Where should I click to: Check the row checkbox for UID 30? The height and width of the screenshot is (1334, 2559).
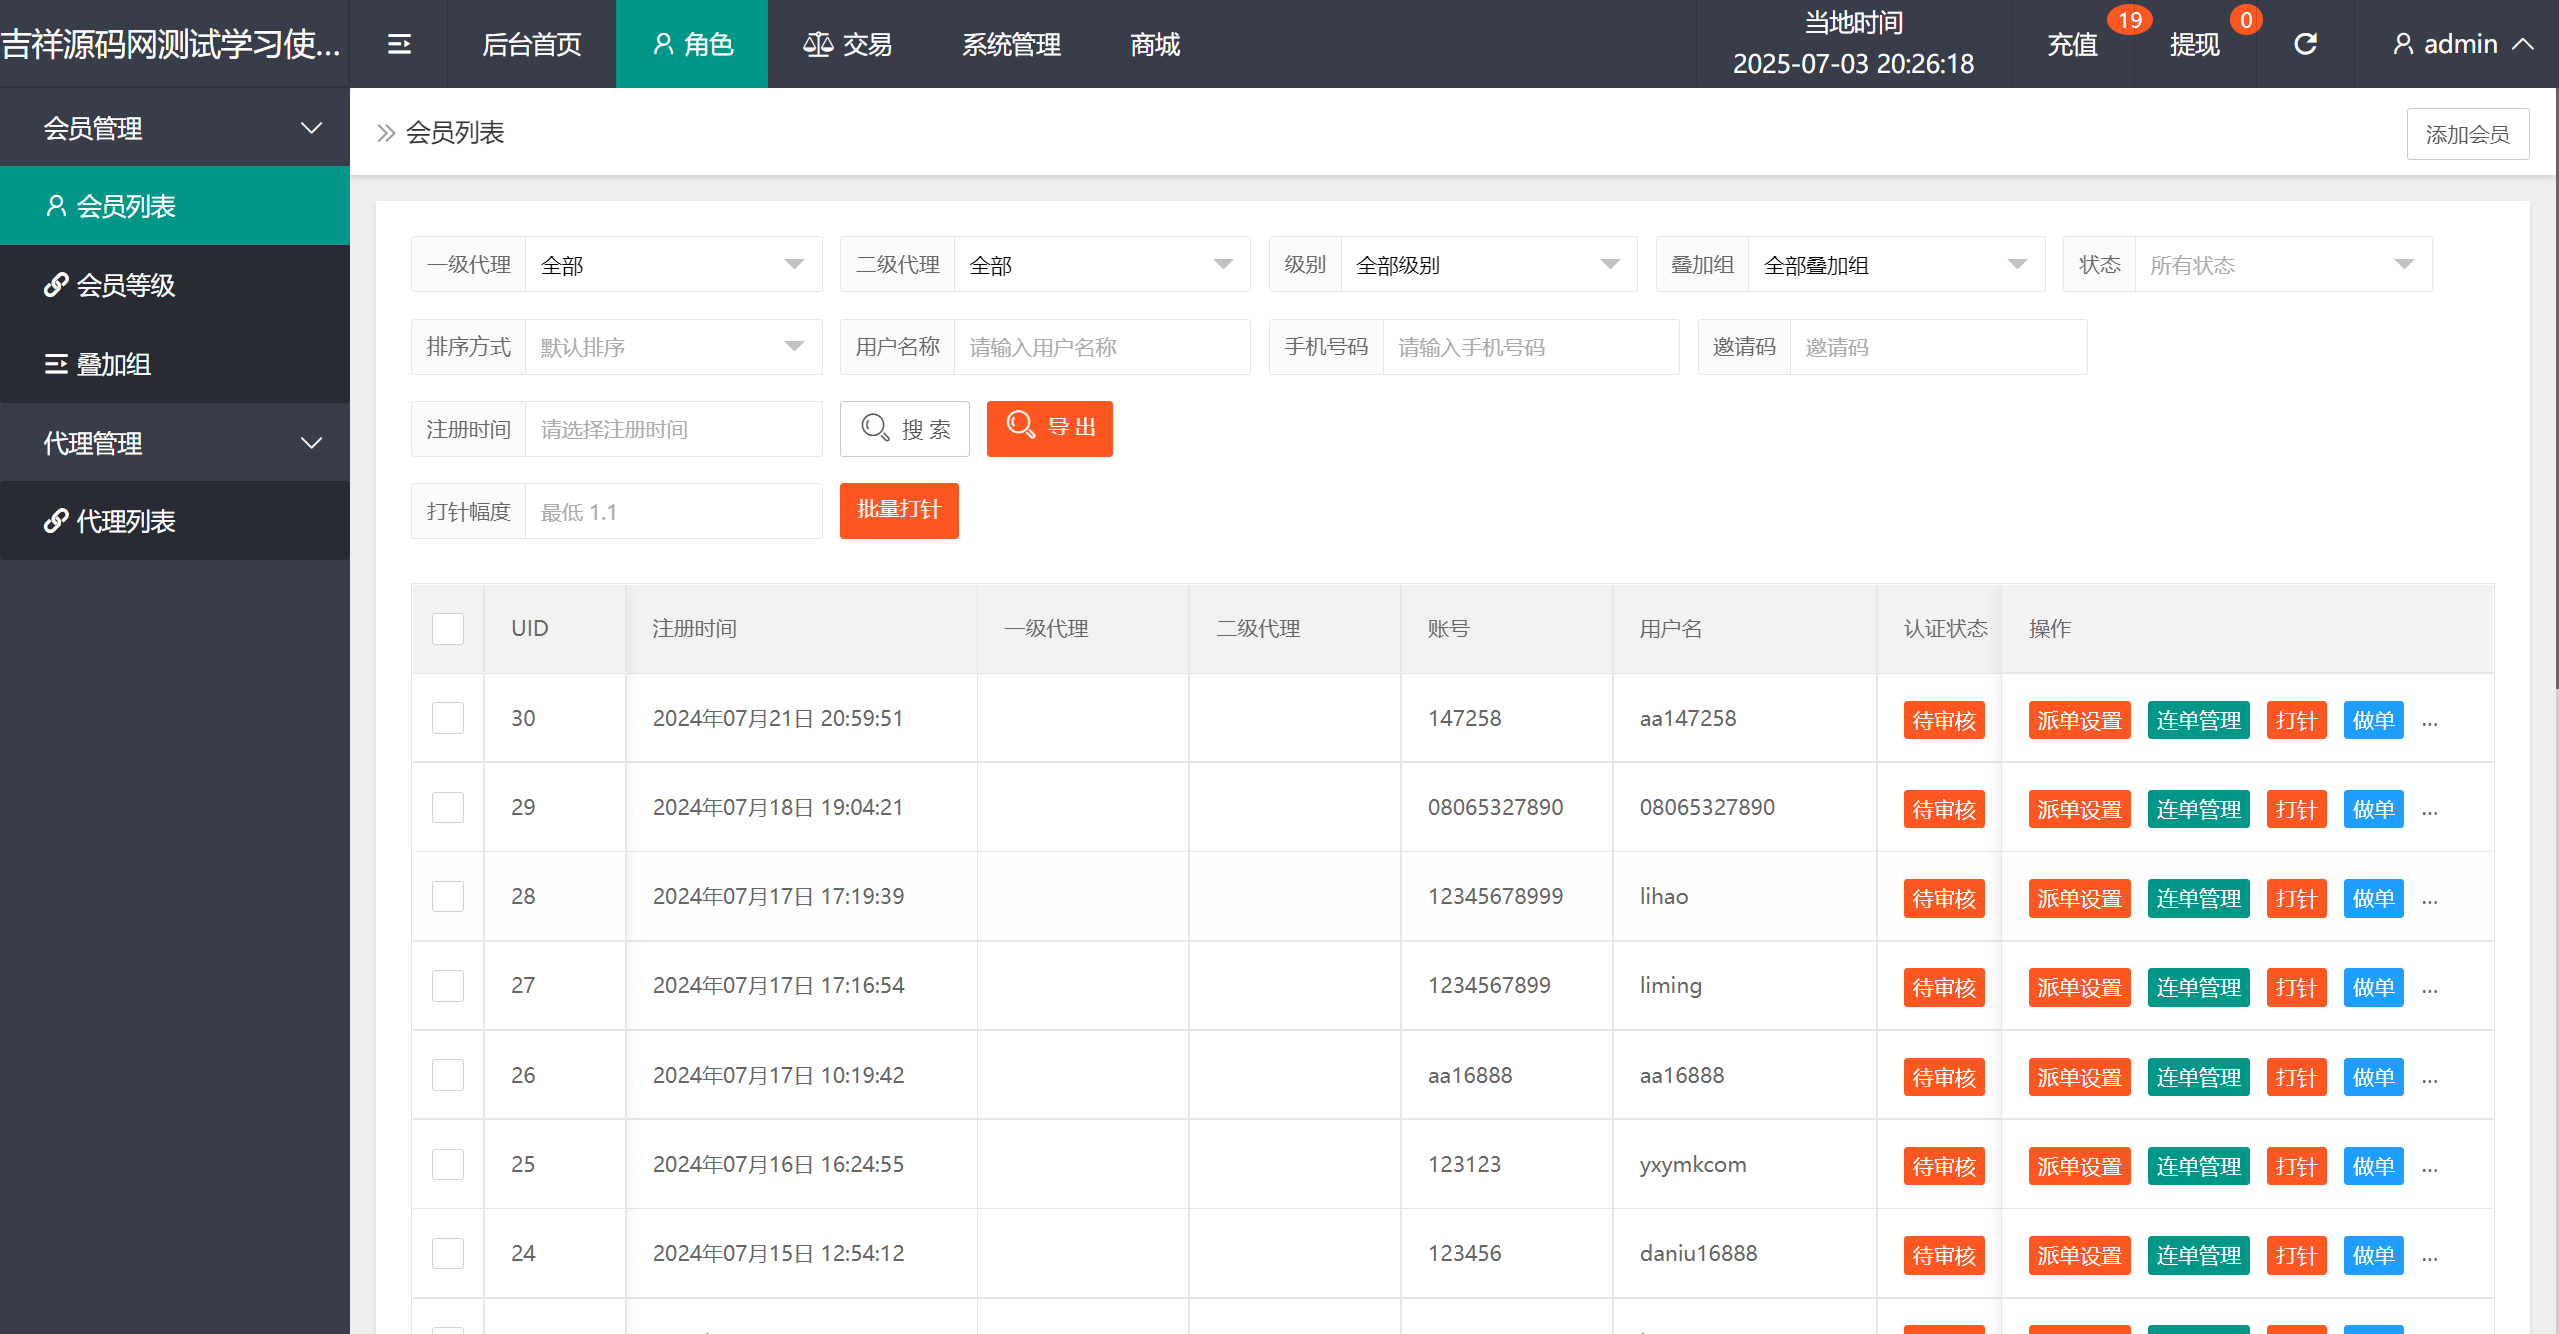point(448,718)
